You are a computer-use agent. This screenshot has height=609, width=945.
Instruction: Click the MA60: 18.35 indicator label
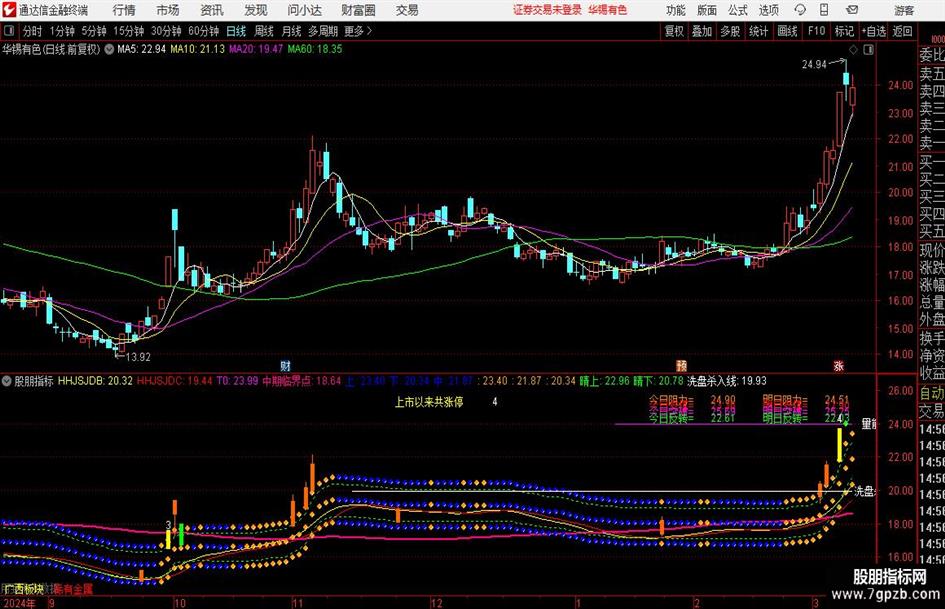(x=315, y=49)
